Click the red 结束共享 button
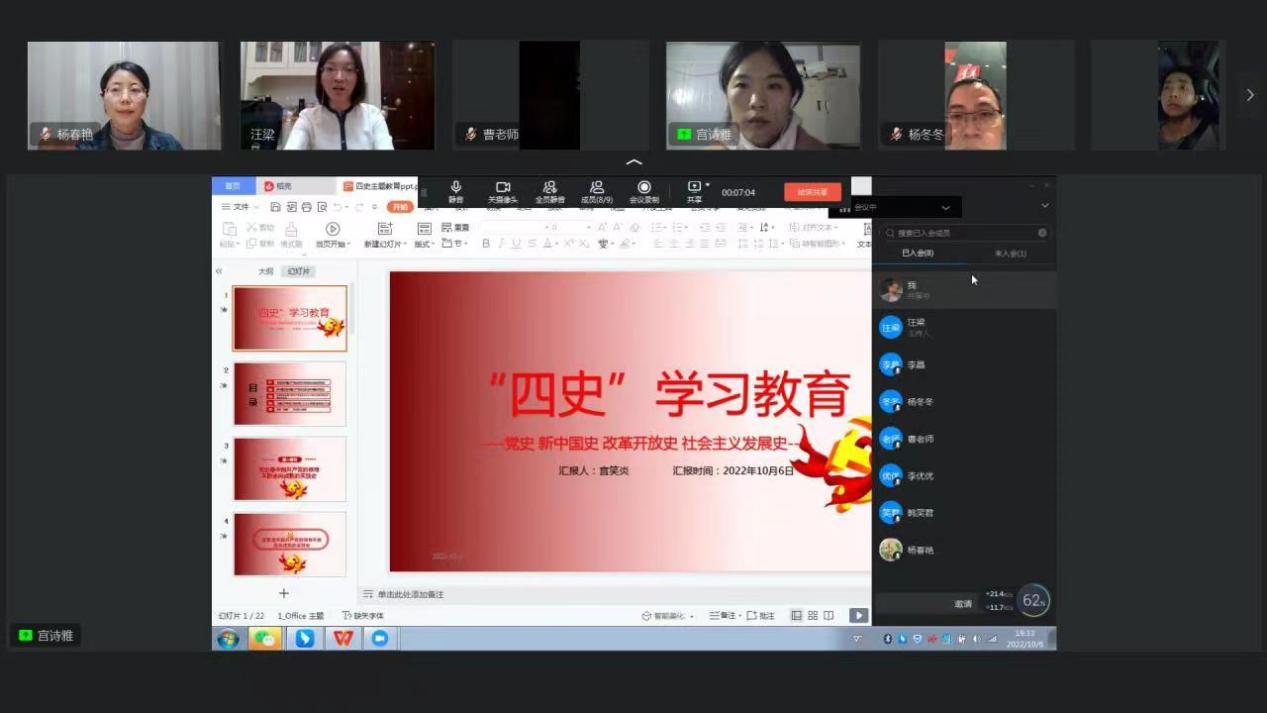This screenshot has width=1267, height=713. click(812, 192)
